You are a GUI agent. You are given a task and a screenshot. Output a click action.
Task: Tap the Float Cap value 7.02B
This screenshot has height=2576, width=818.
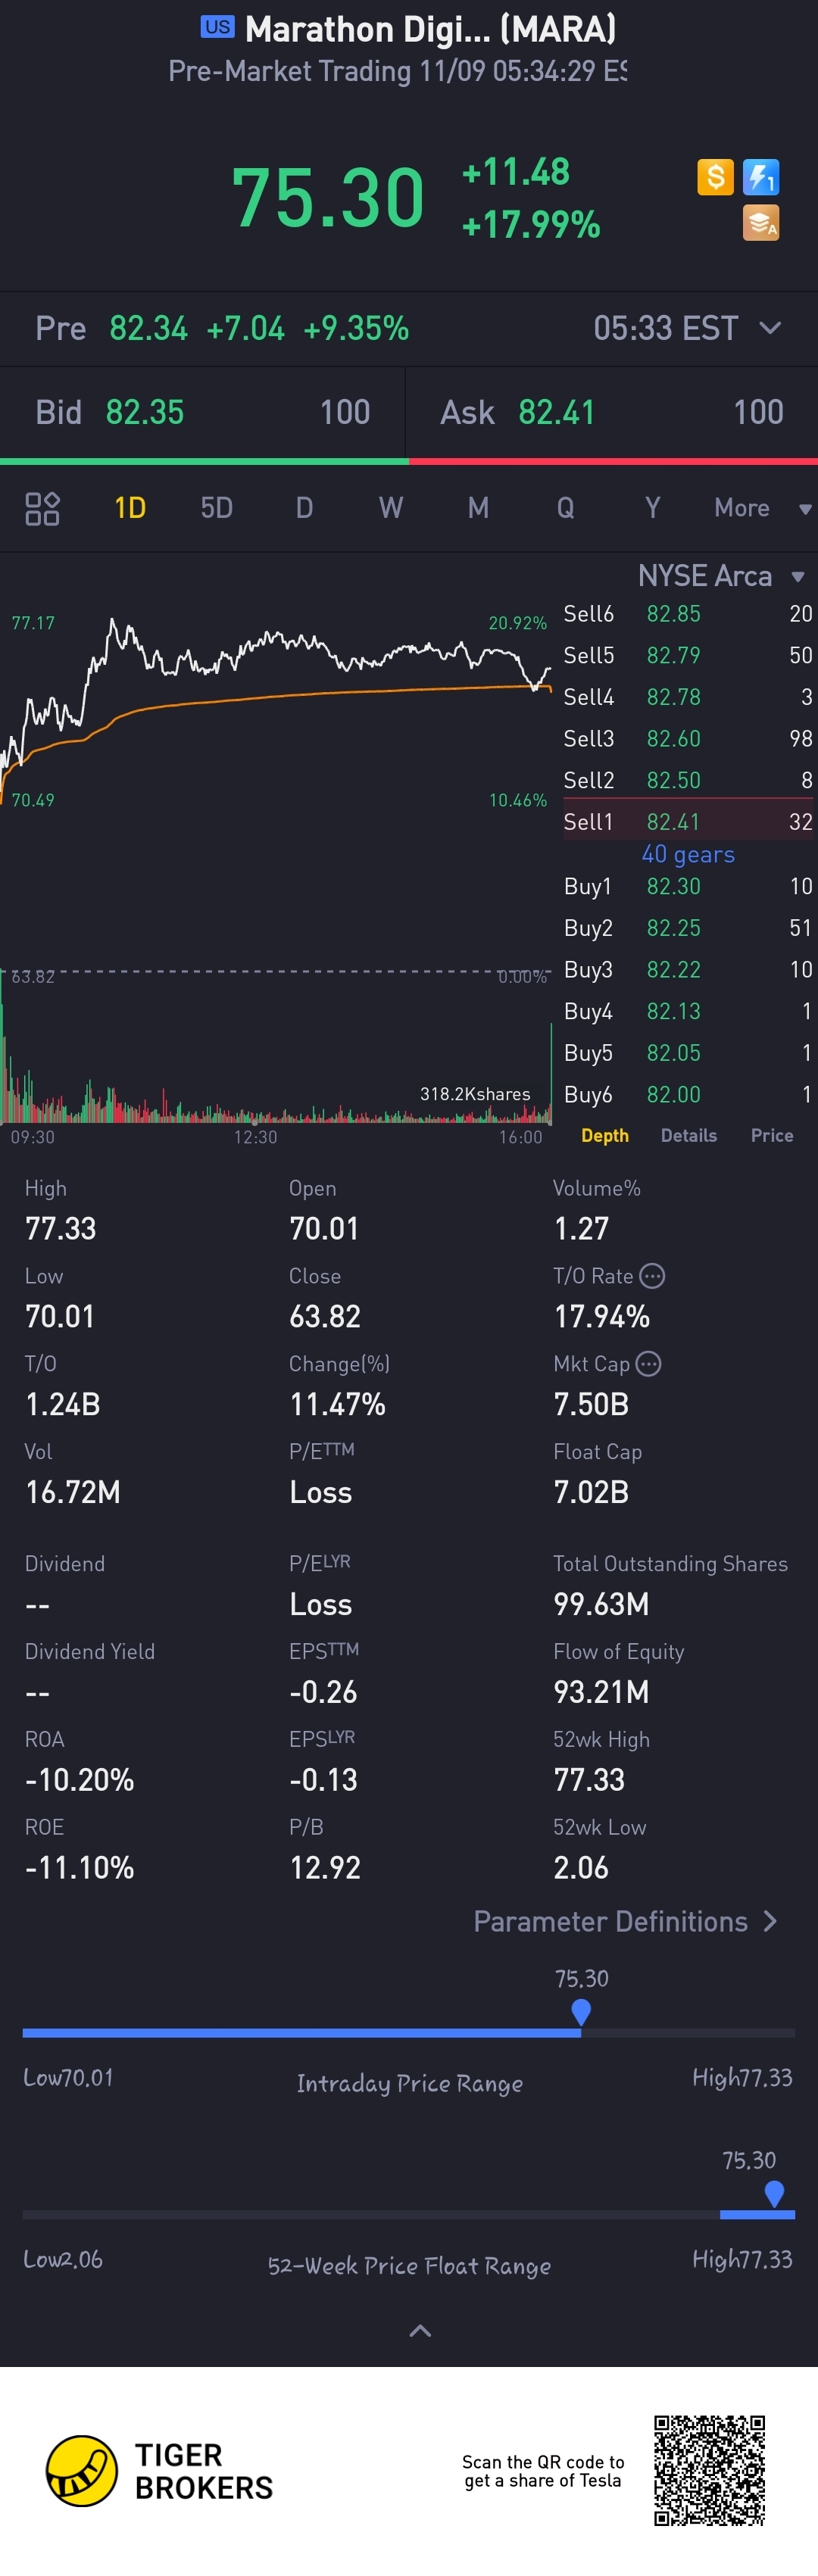pyautogui.click(x=591, y=1492)
